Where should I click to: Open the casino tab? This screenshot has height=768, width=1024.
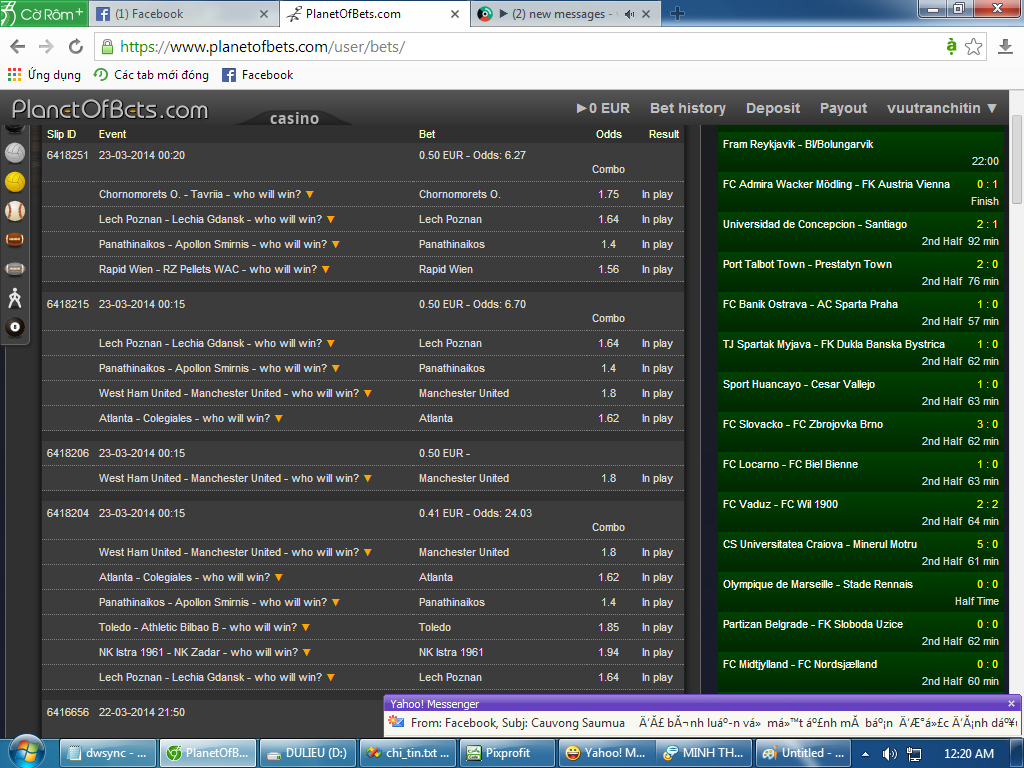tap(295, 118)
